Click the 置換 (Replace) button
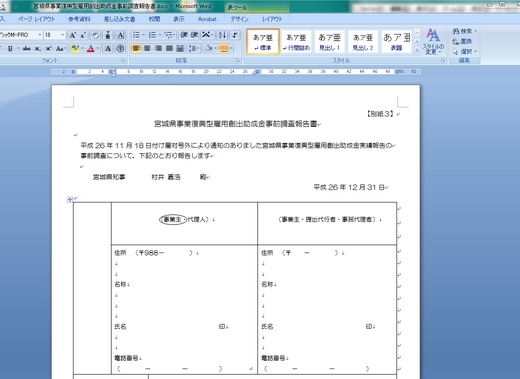Screen dimensions: 520x379 point(462,41)
